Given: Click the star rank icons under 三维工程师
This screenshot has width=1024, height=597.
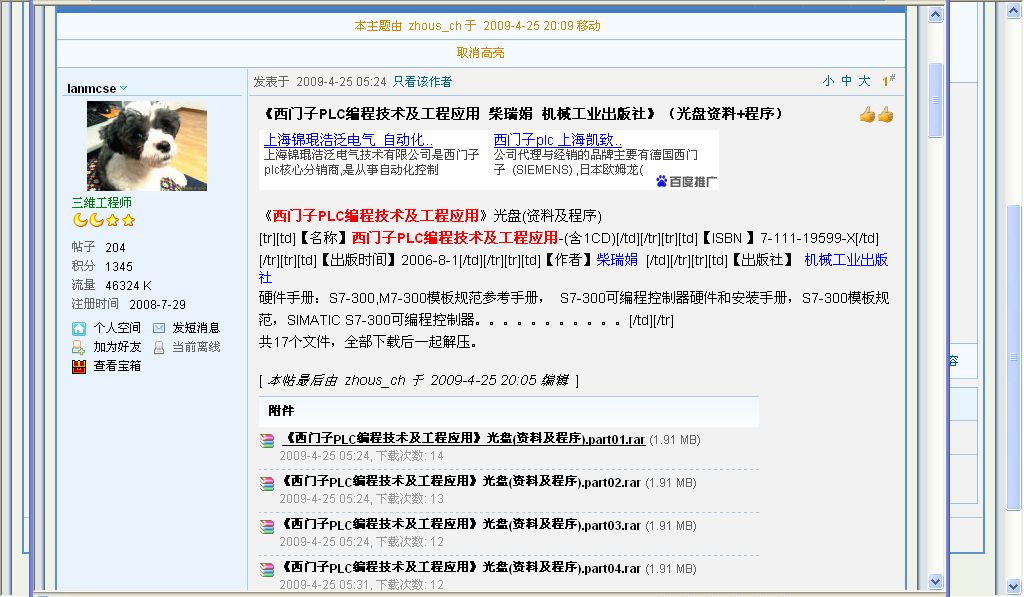Looking at the screenshot, I should click(x=104, y=220).
